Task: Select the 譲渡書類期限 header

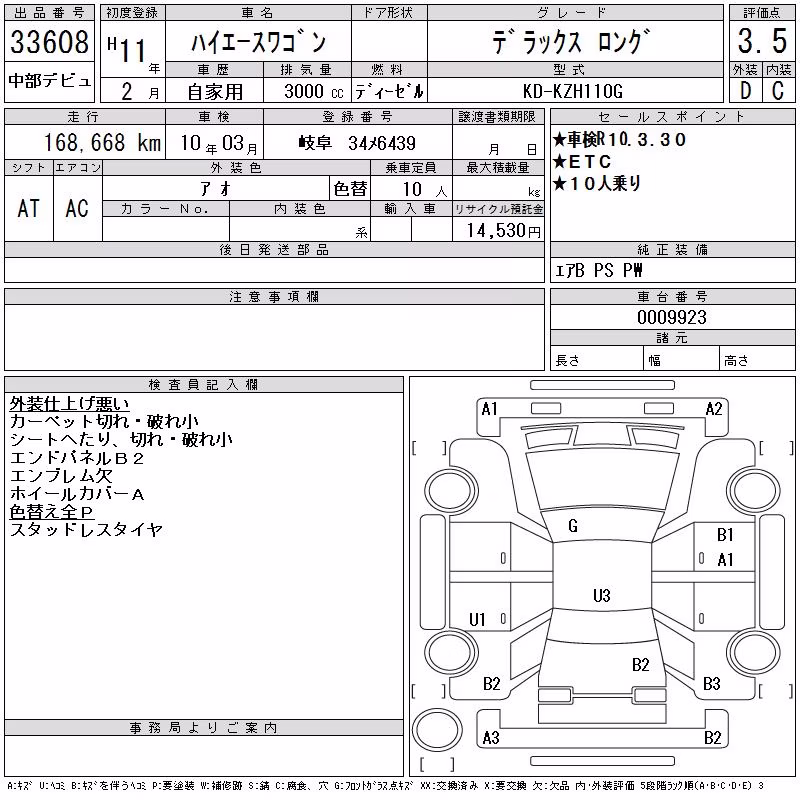Action: [497, 117]
